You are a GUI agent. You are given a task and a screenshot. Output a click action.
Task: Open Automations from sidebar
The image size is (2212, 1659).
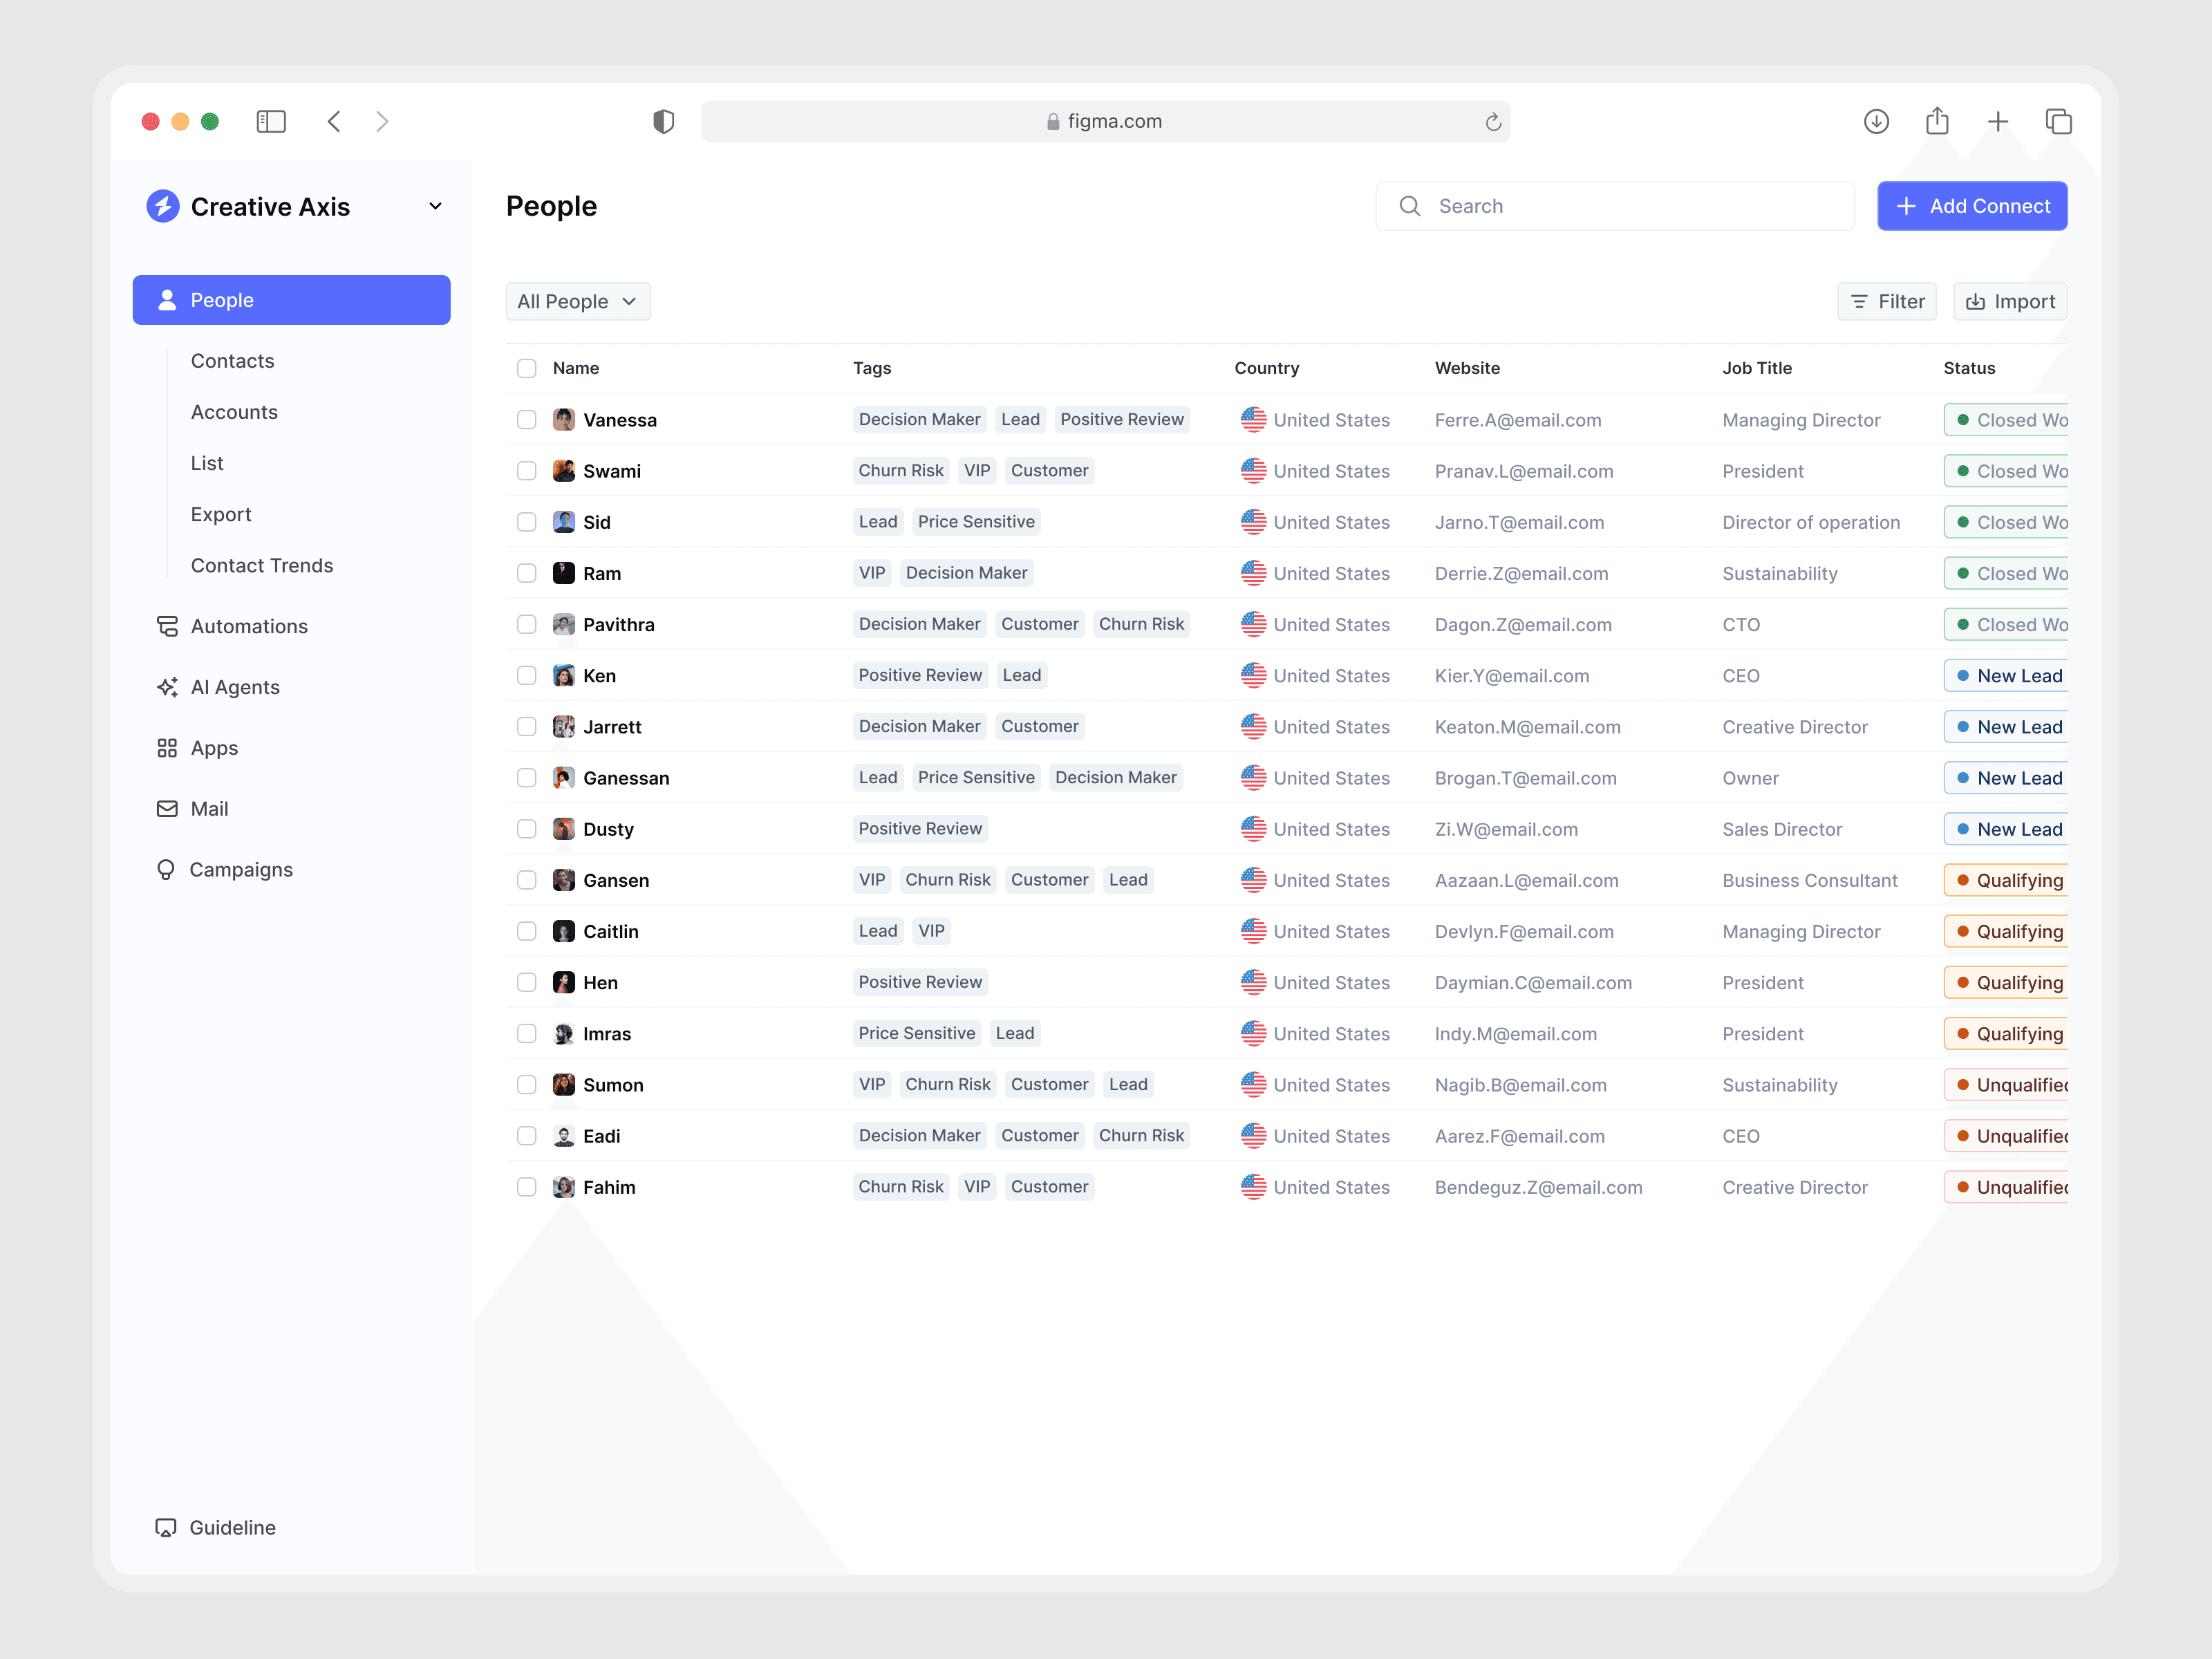tap(248, 626)
